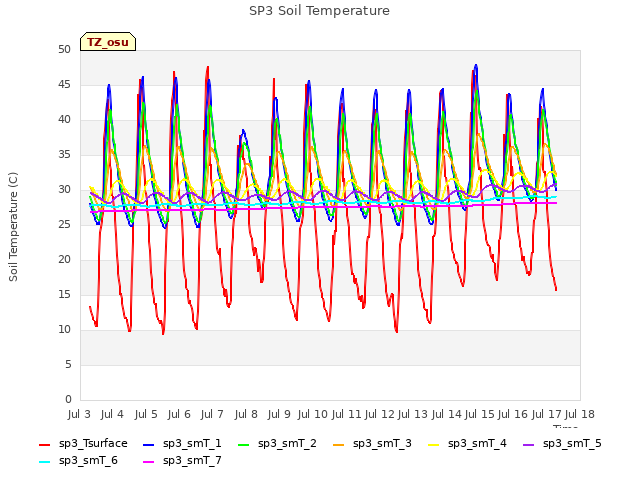This screenshot has height=480, width=640.
Task: Click the Jul 10 x-axis tick label
Action: (313, 414)
